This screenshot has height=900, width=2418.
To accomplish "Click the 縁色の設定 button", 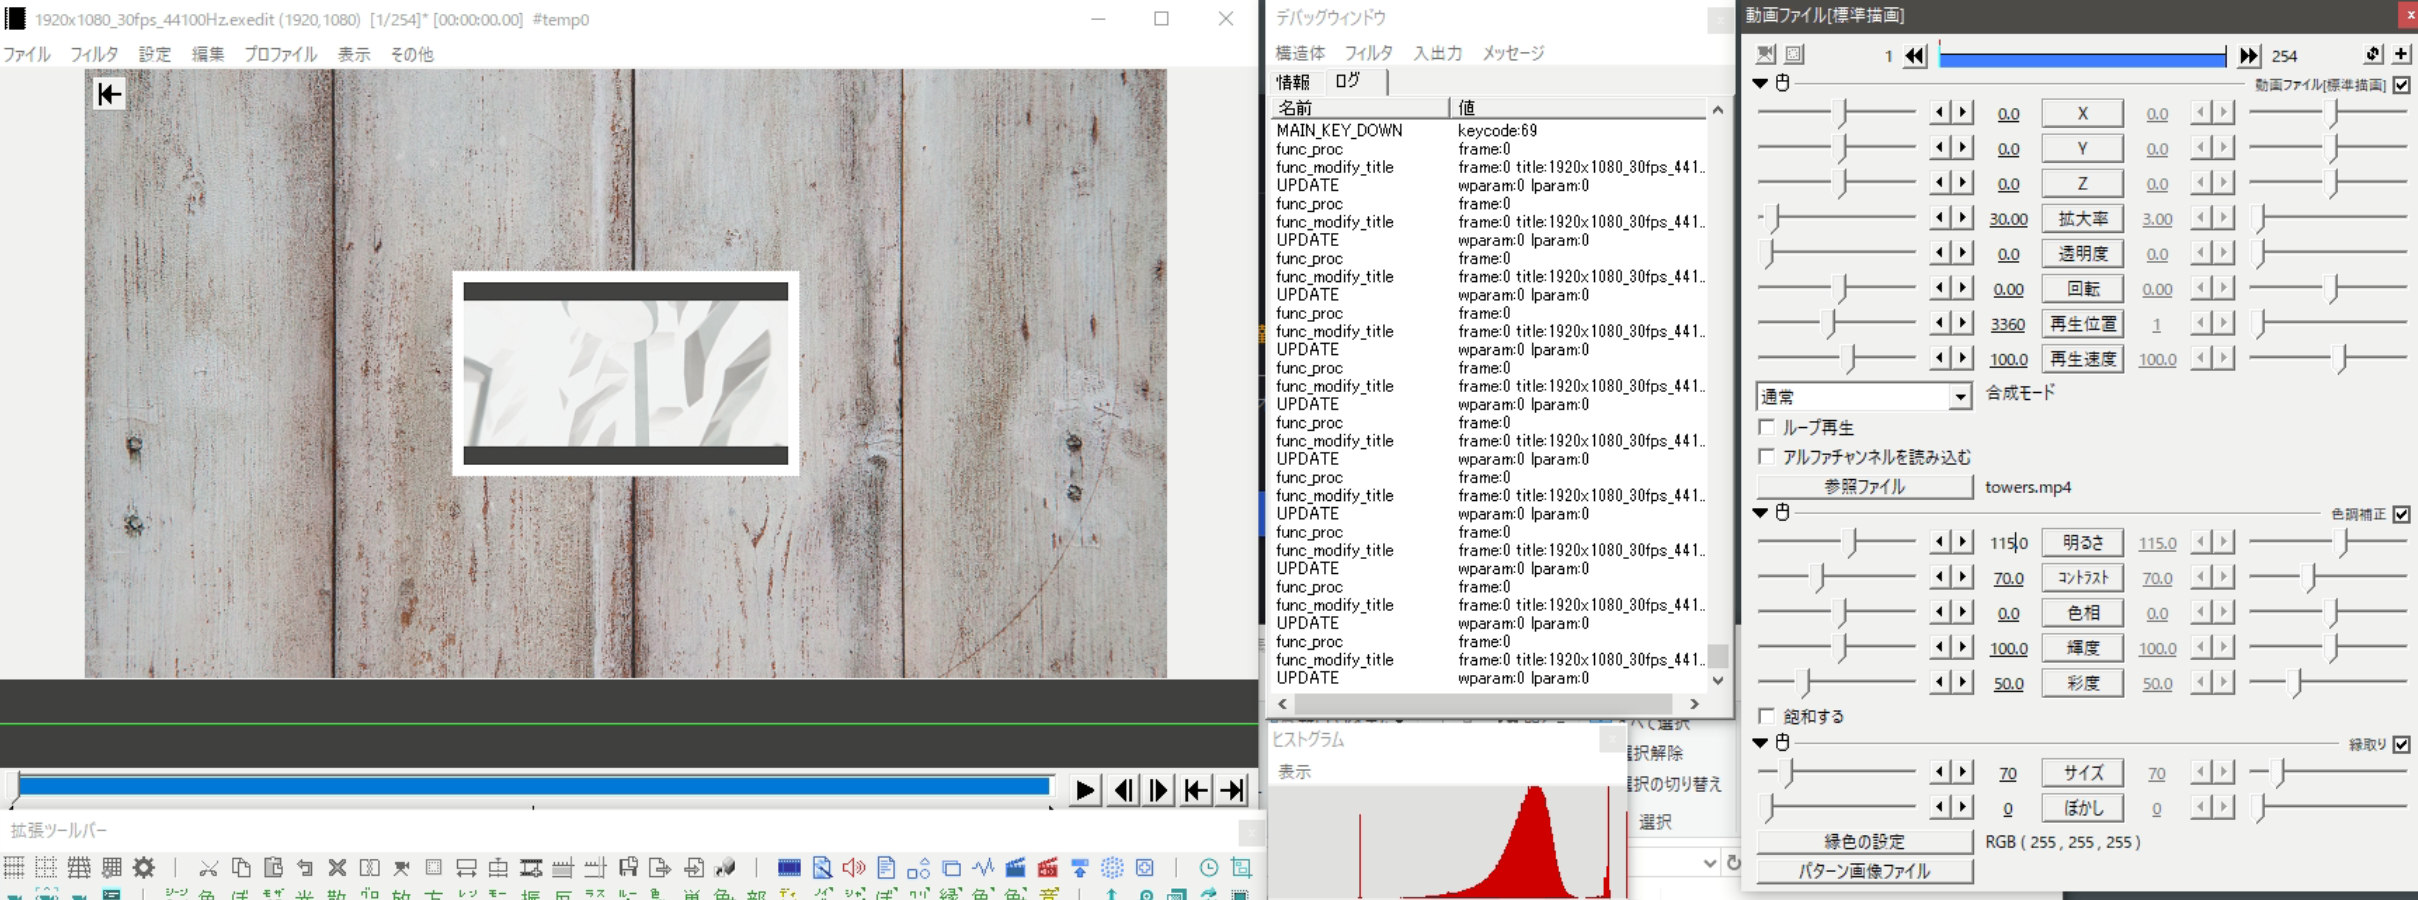I will pyautogui.click(x=1864, y=842).
